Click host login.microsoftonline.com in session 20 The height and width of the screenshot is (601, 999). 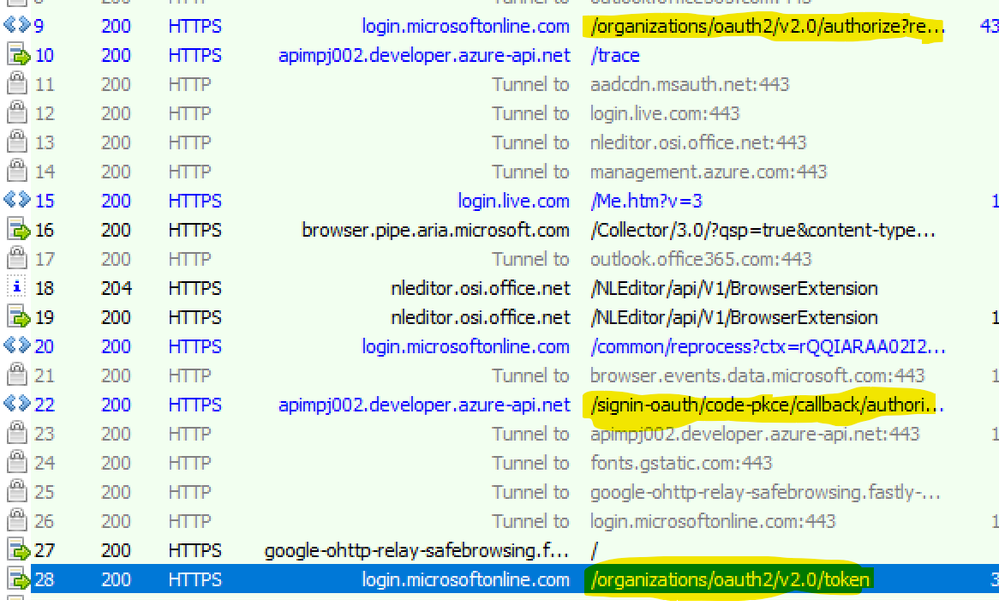pyautogui.click(x=466, y=347)
